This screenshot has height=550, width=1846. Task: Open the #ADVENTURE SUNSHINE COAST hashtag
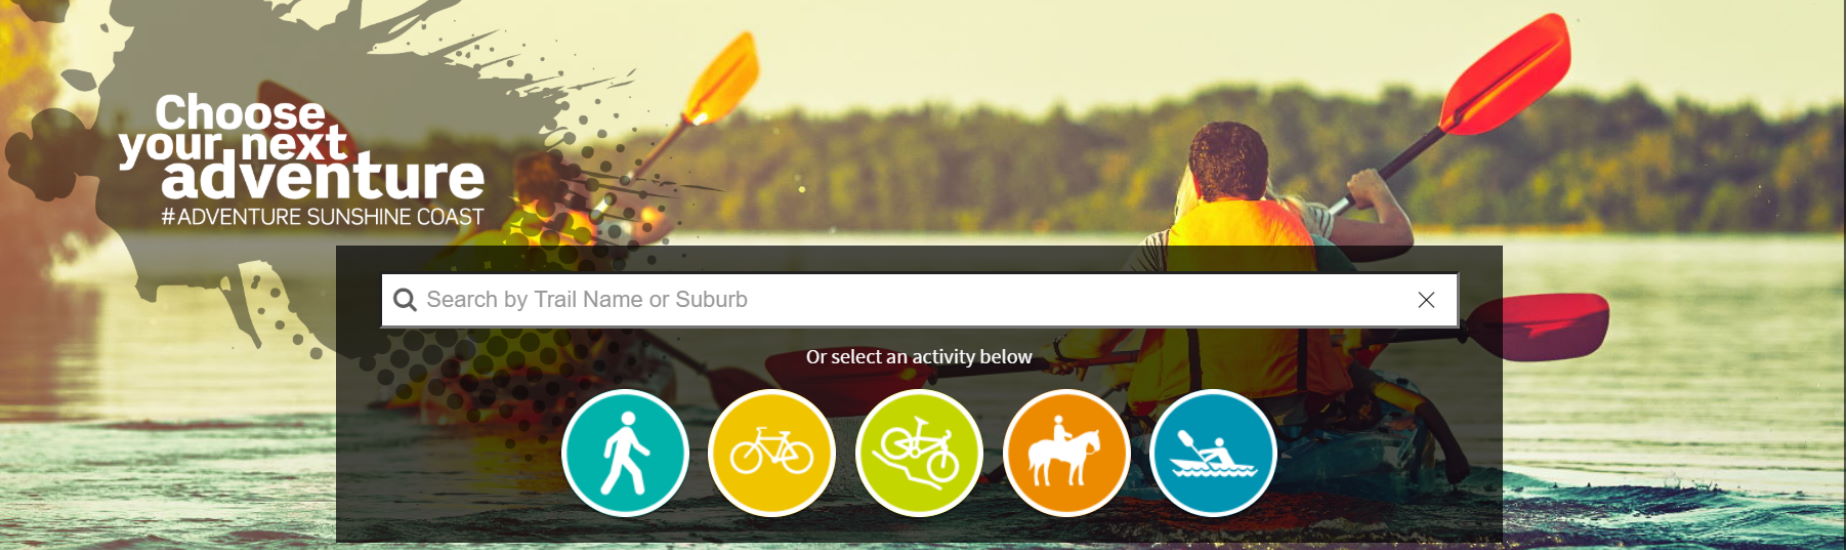click(322, 217)
